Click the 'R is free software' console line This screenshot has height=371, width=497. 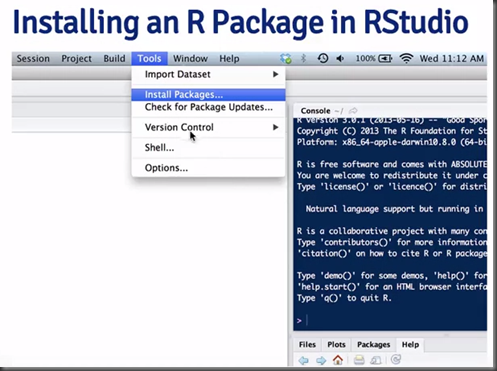click(391, 164)
